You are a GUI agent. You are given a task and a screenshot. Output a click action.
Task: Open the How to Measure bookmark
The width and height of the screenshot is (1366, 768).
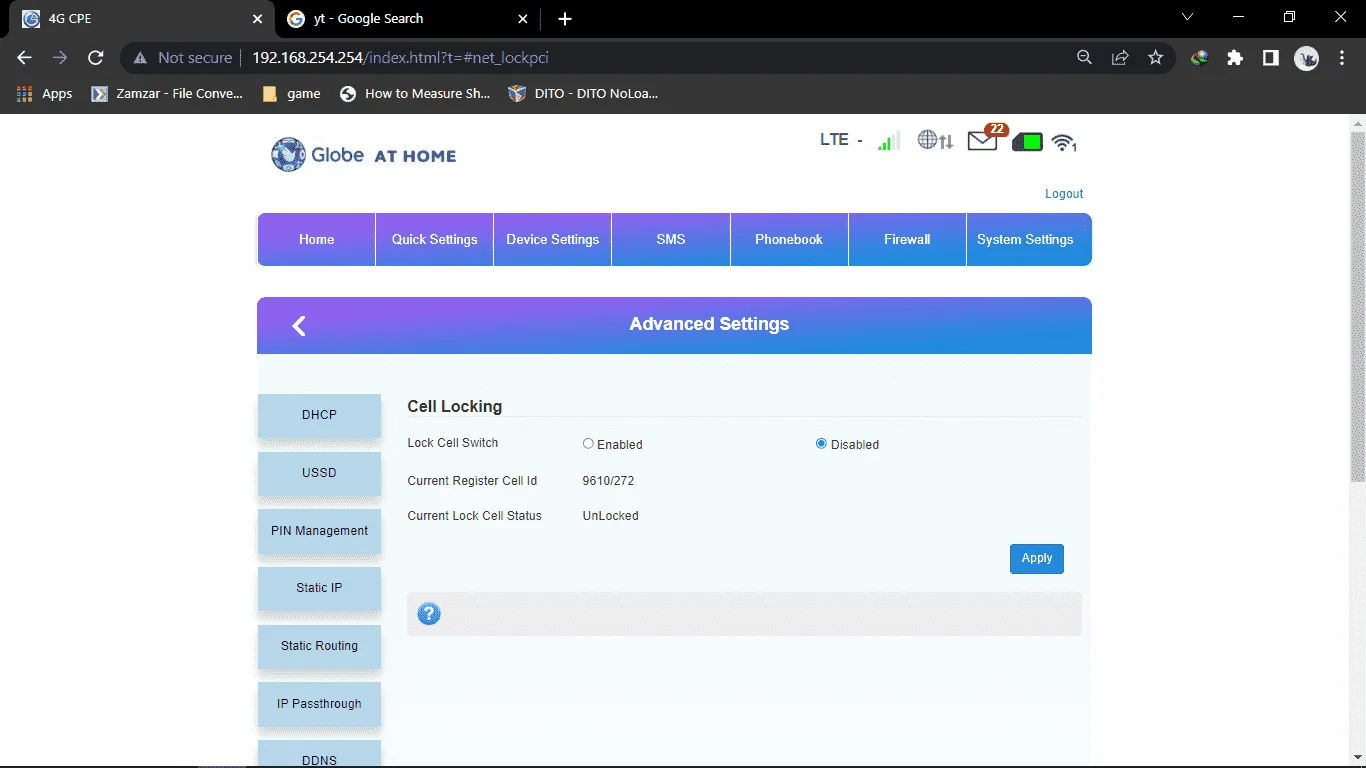click(x=415, y=93)
